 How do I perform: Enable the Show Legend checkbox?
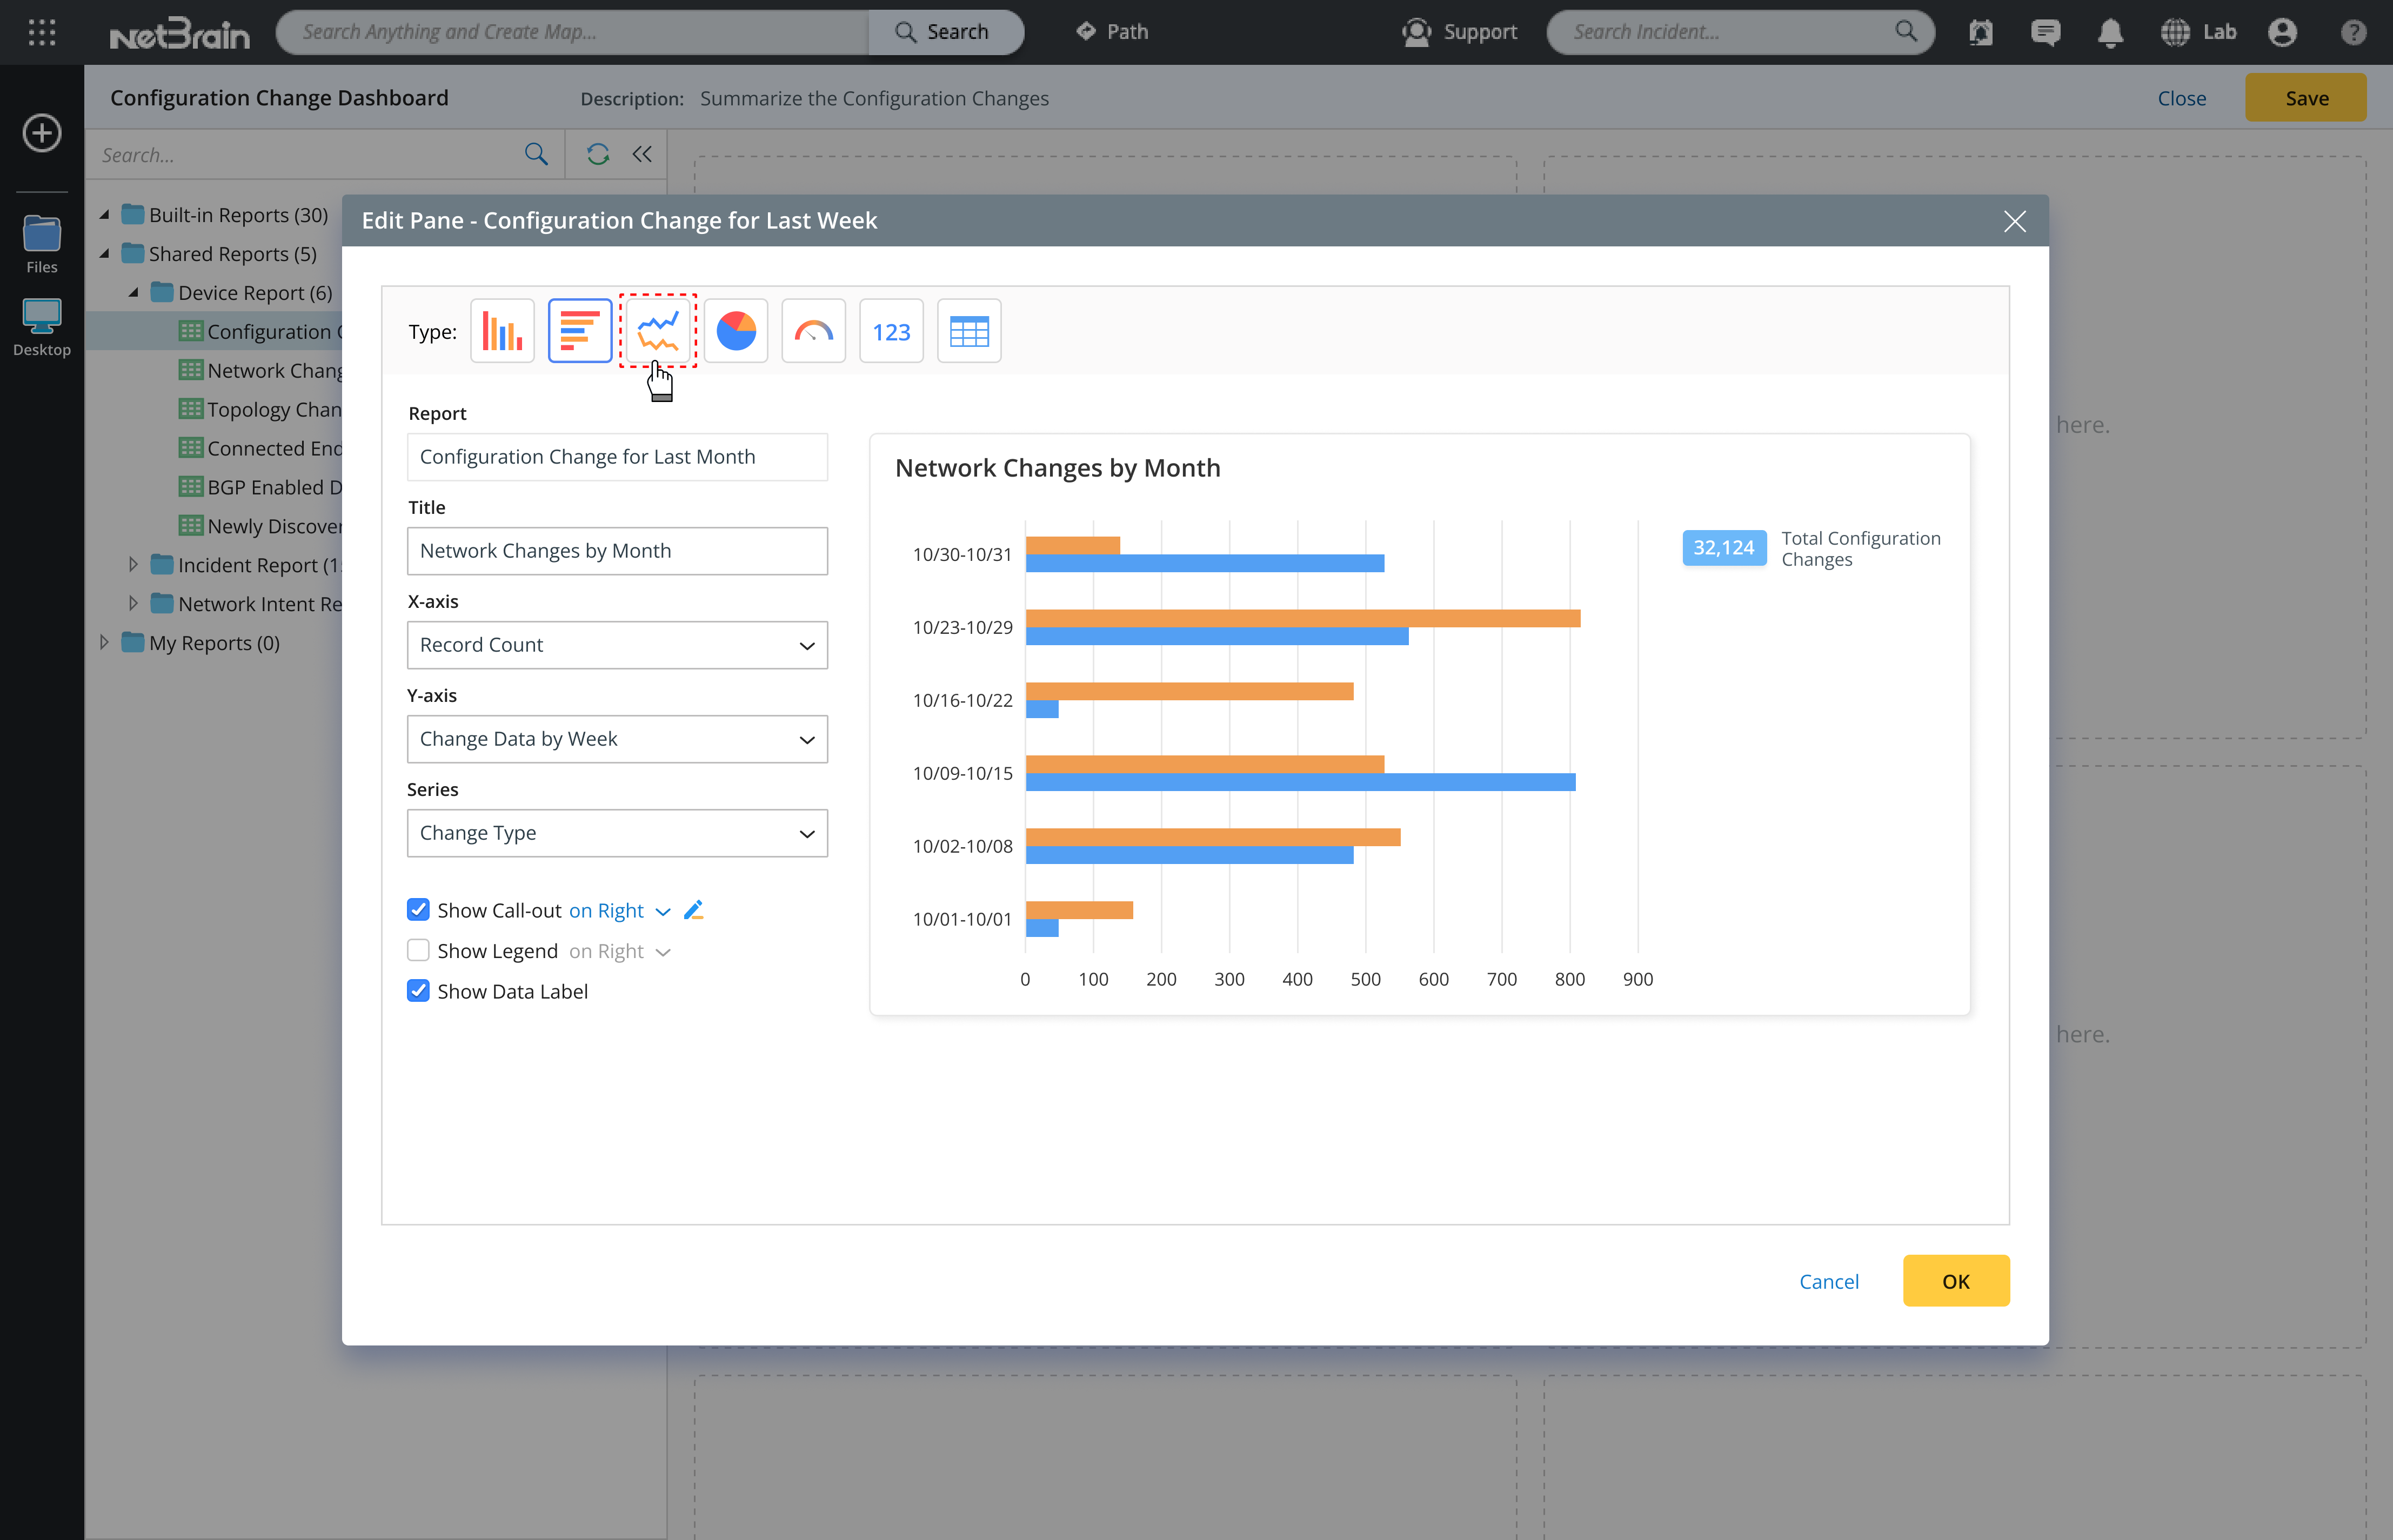[x=418, y=951]
